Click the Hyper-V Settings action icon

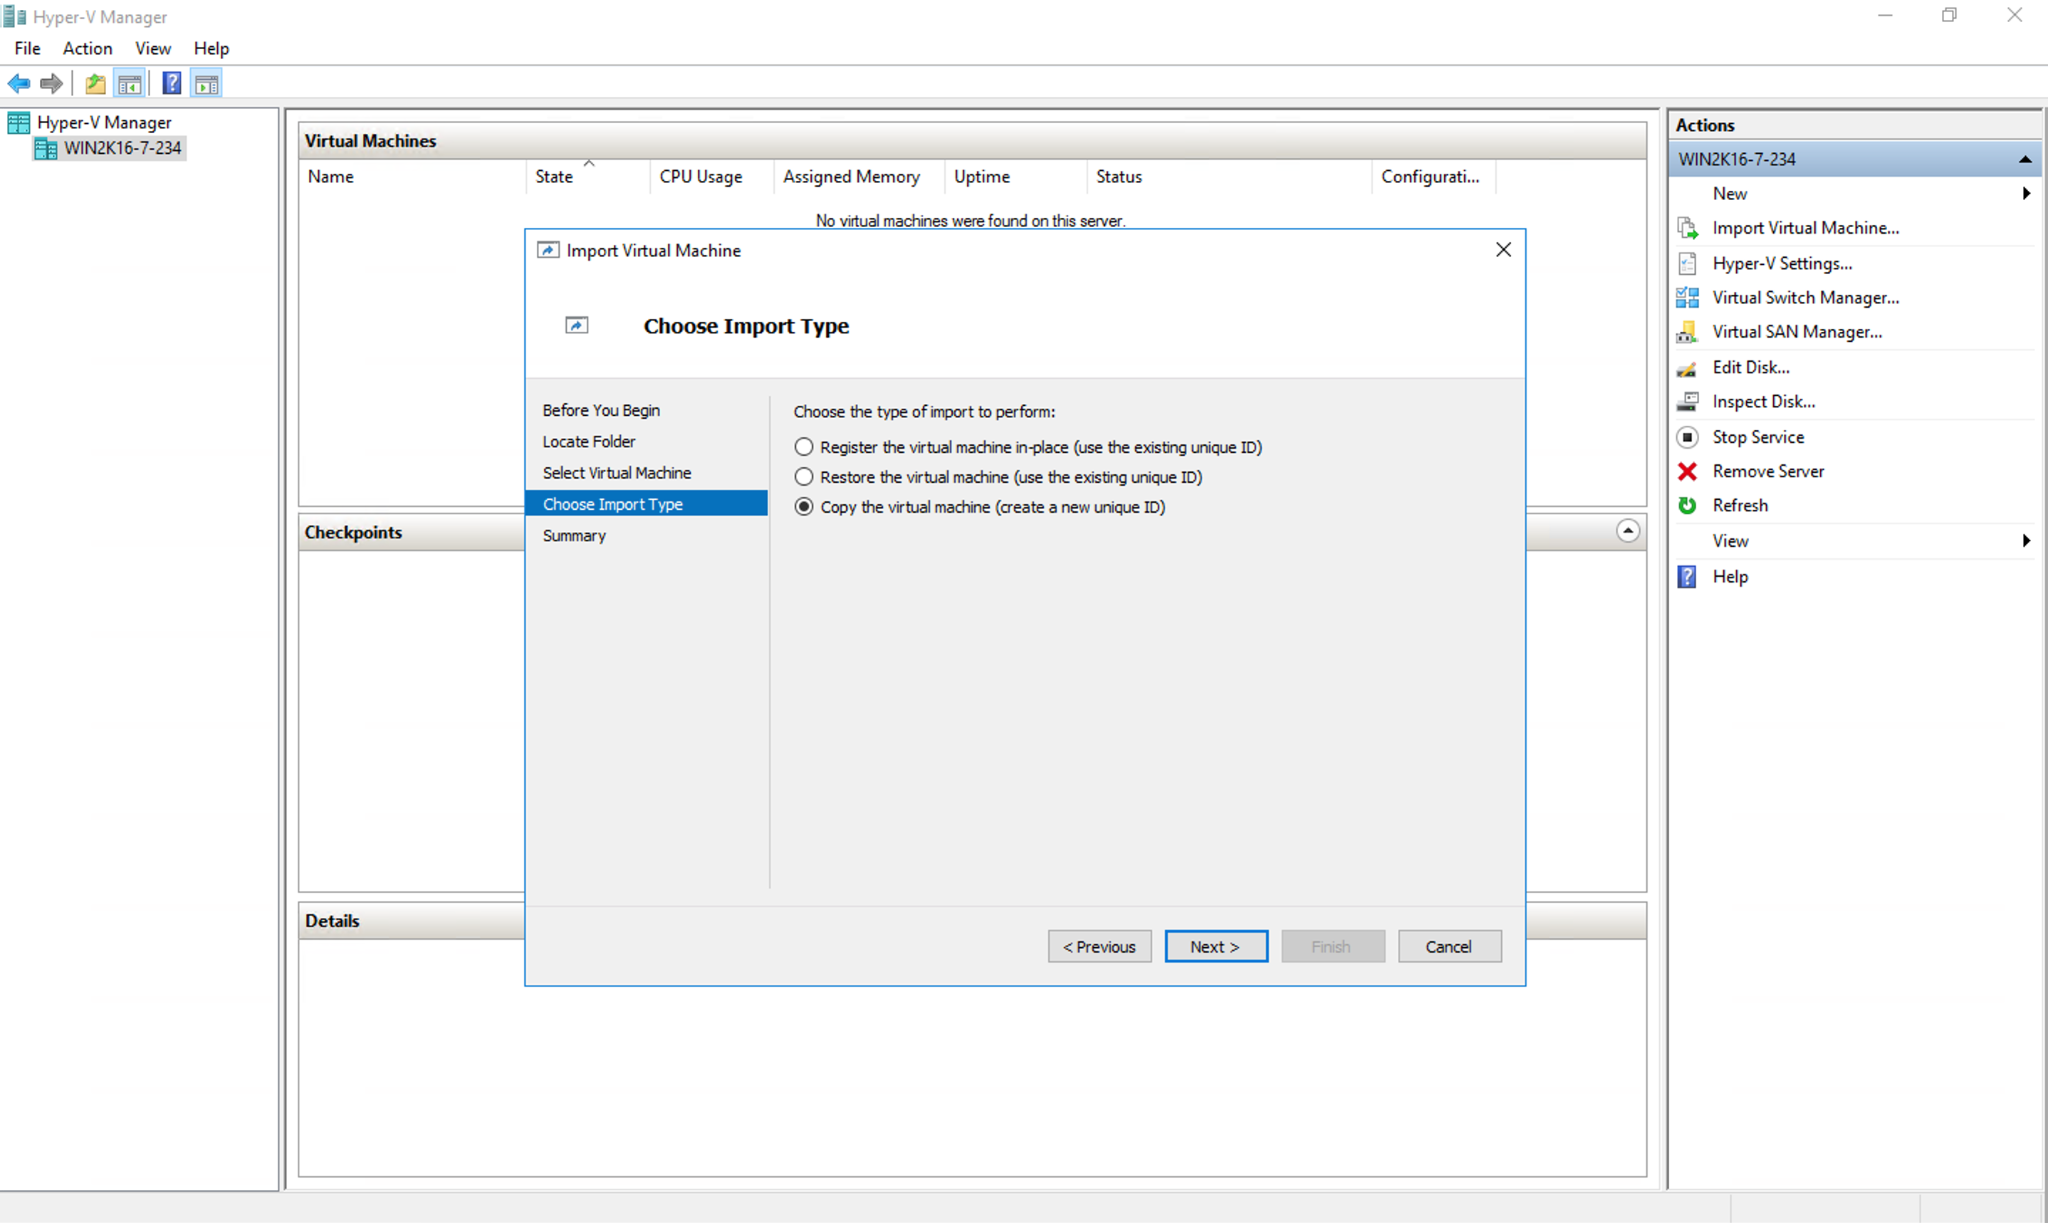click(1688, 263)
